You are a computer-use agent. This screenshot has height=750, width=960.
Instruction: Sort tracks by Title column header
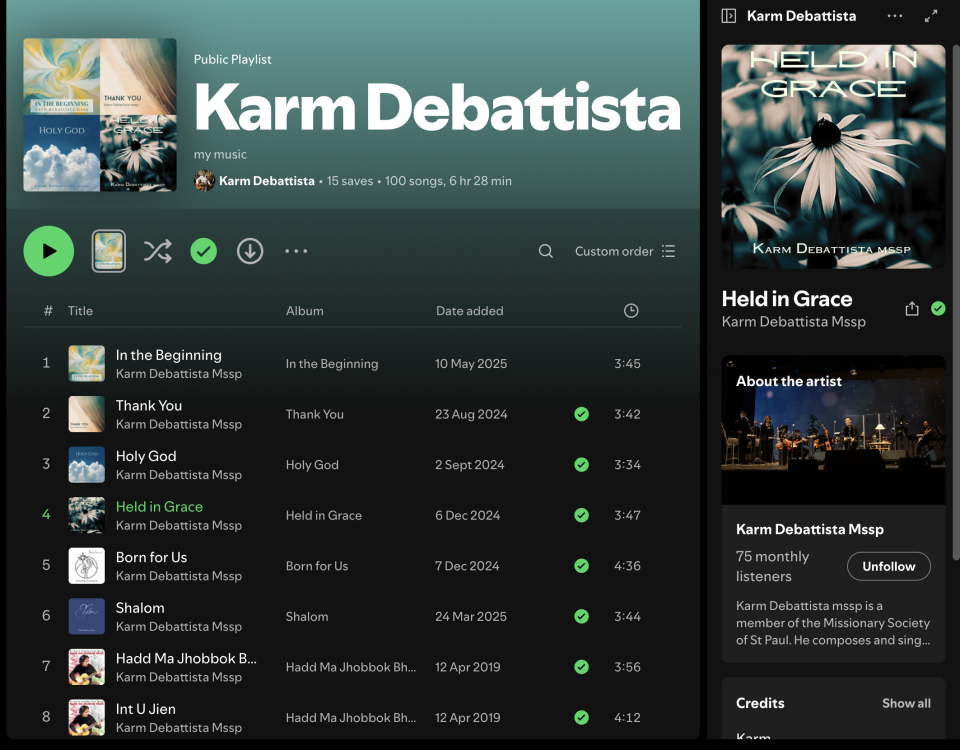click(80, 311)
